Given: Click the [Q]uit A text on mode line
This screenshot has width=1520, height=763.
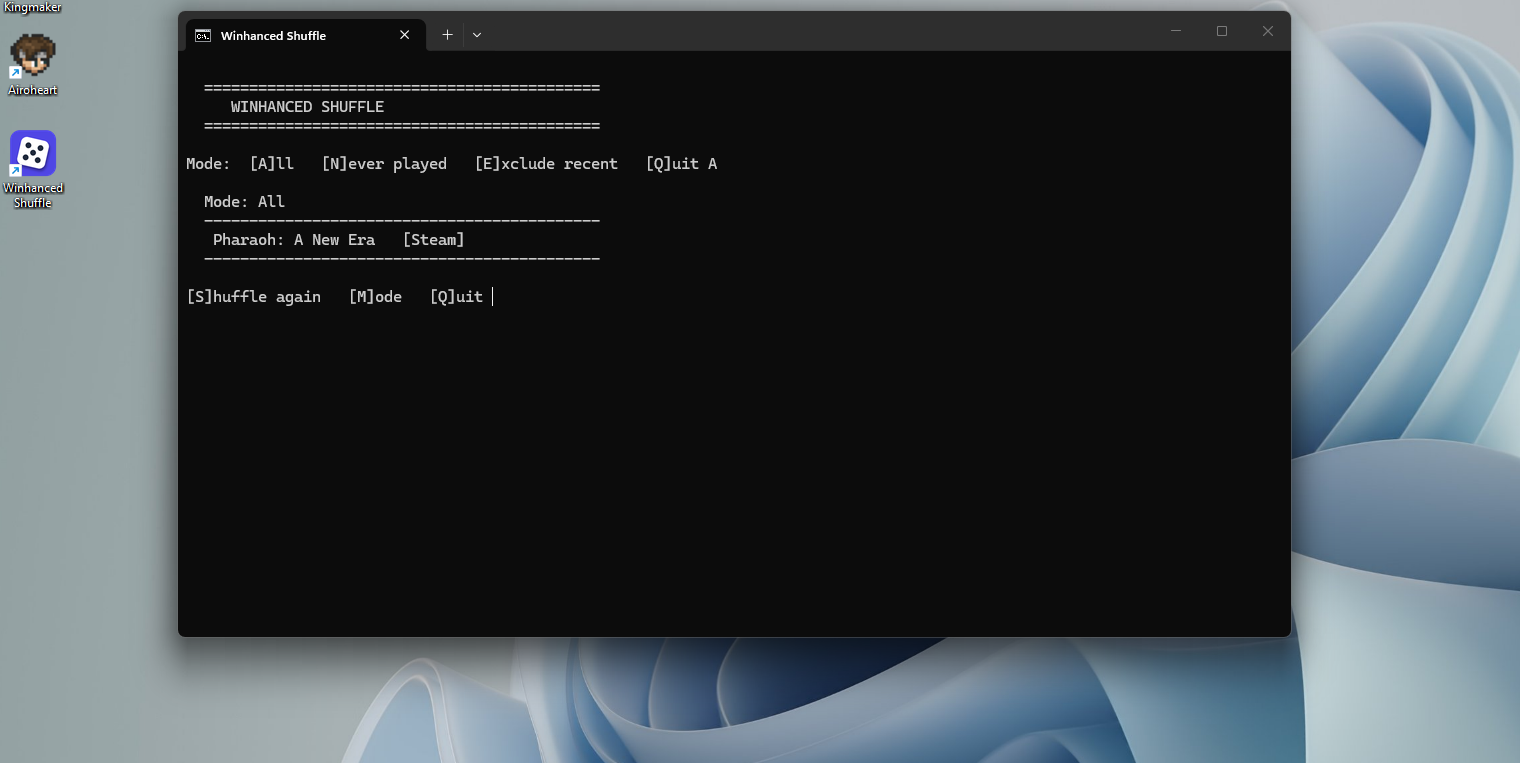Looking at the screenshot, I should pyautogui.click(x=681, y=164).
